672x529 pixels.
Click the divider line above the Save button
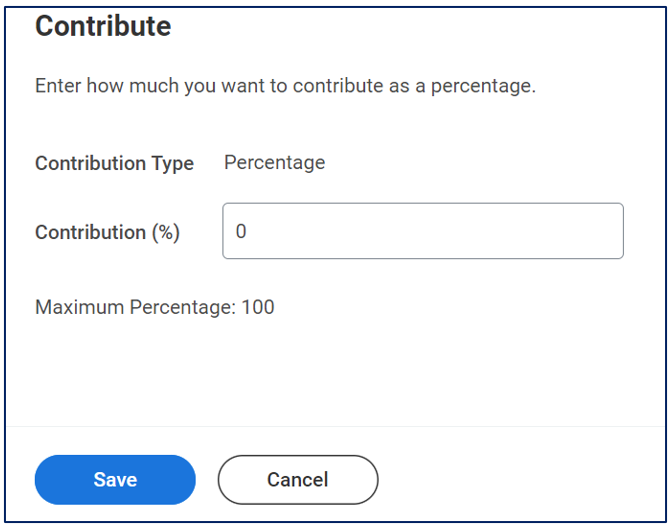click(336, 427)
